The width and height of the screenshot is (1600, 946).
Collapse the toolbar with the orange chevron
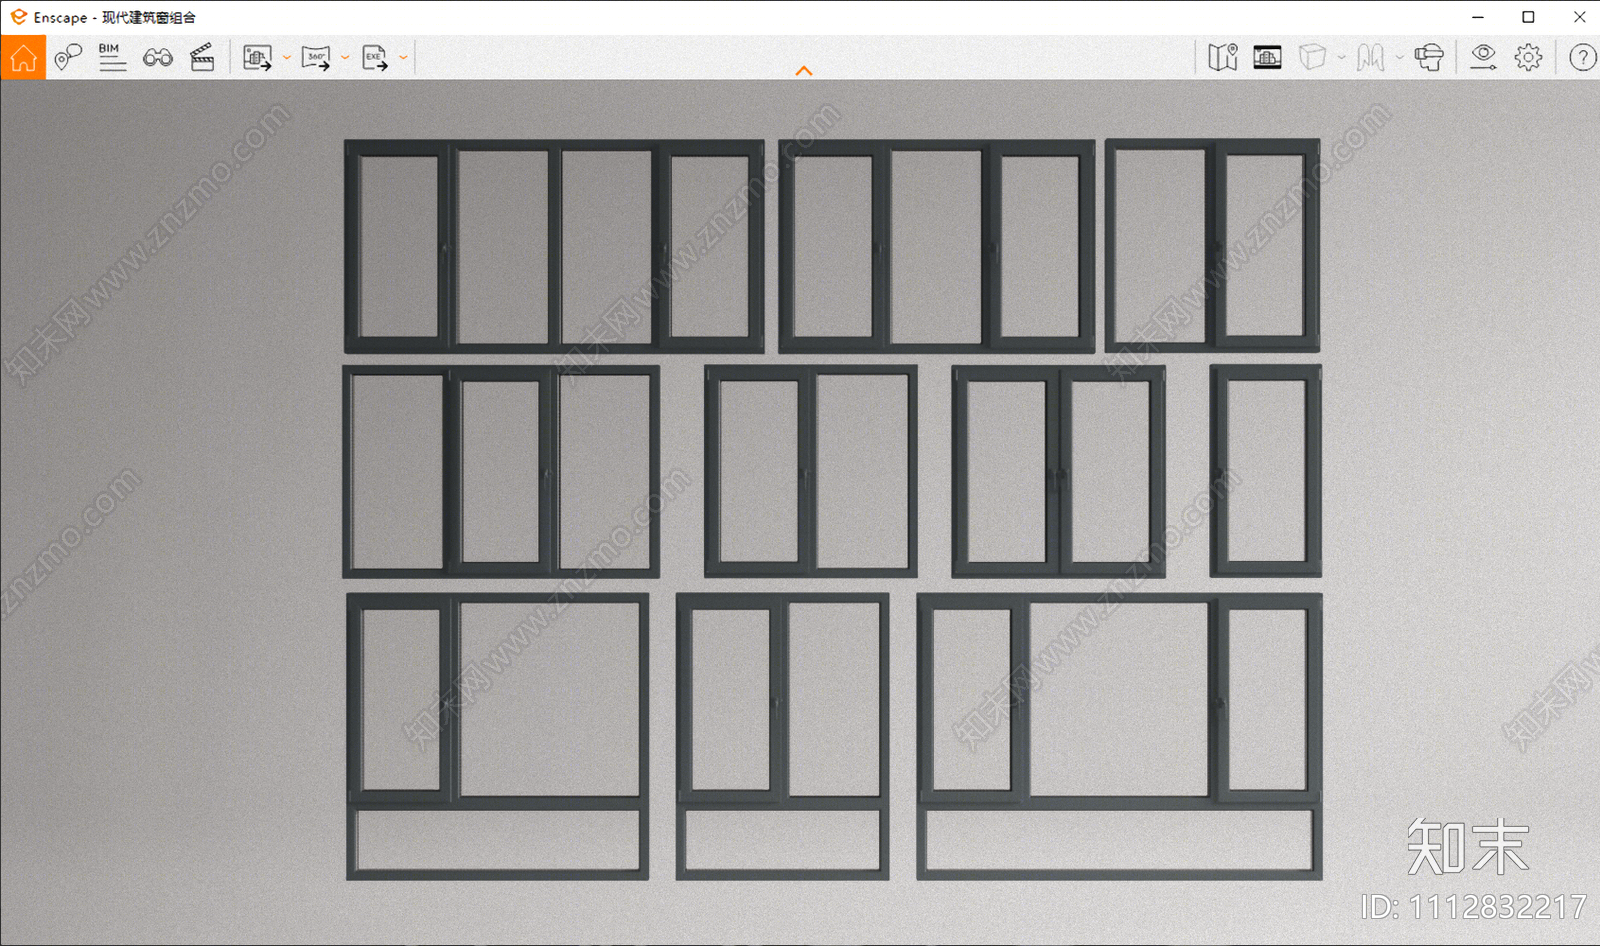tap(804, 71)
